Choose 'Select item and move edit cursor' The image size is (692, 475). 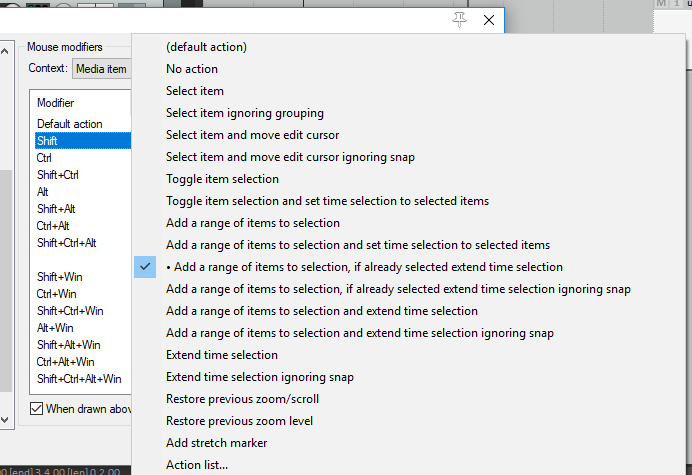[253, 135]
